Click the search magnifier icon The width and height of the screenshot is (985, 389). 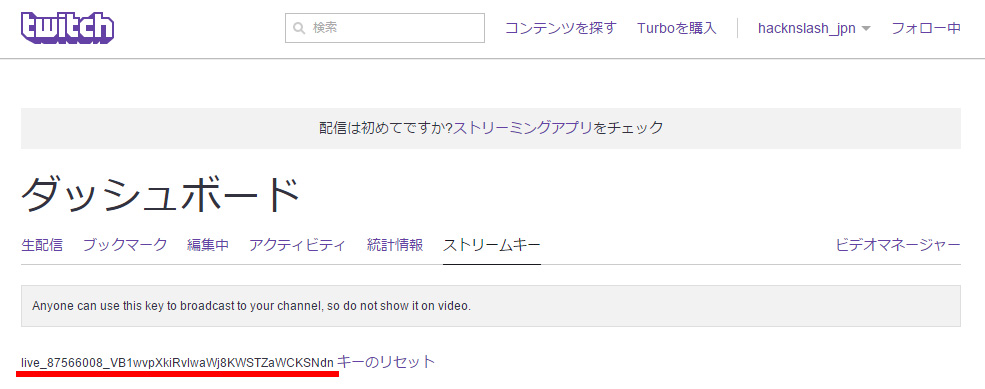click(300, 28)
